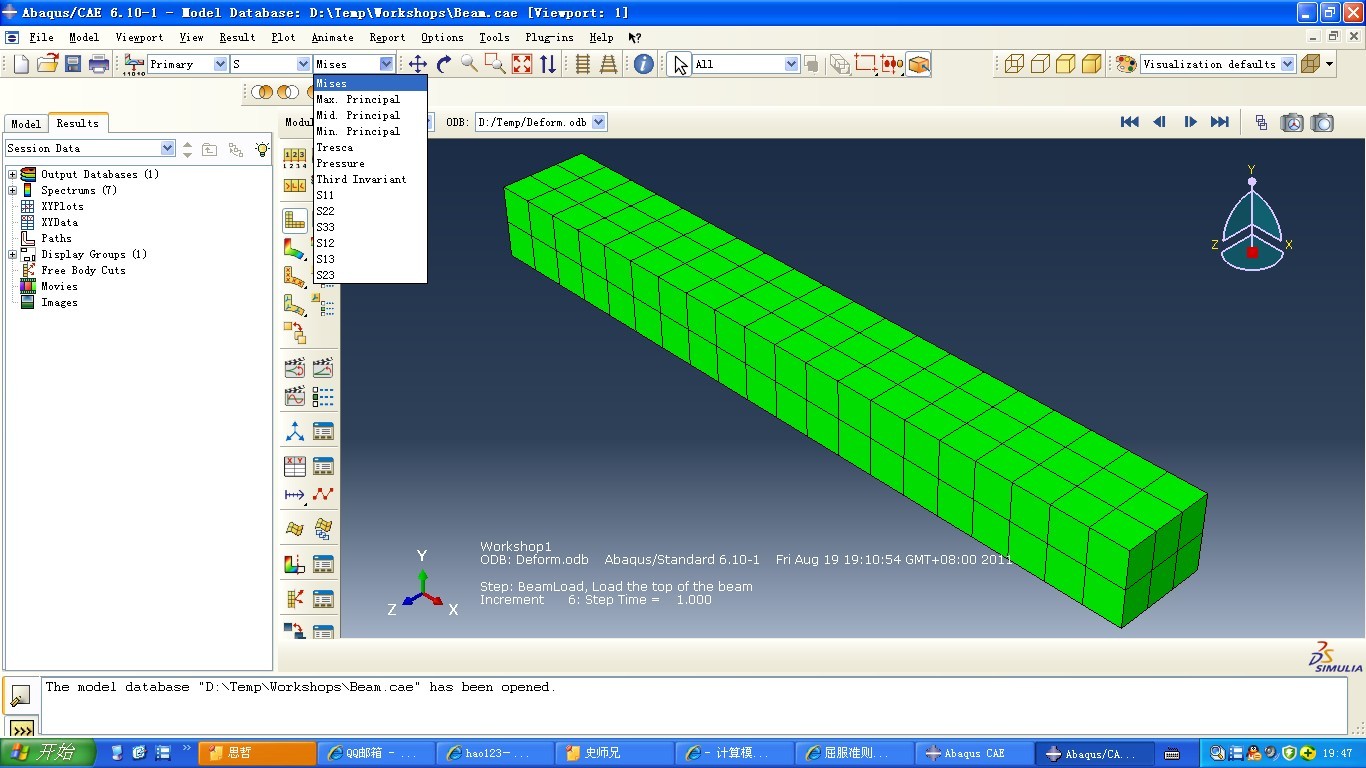The image size is (1366, 768).
Task: Toggle perspective off with left ladder icon
Action: (583, 64)
